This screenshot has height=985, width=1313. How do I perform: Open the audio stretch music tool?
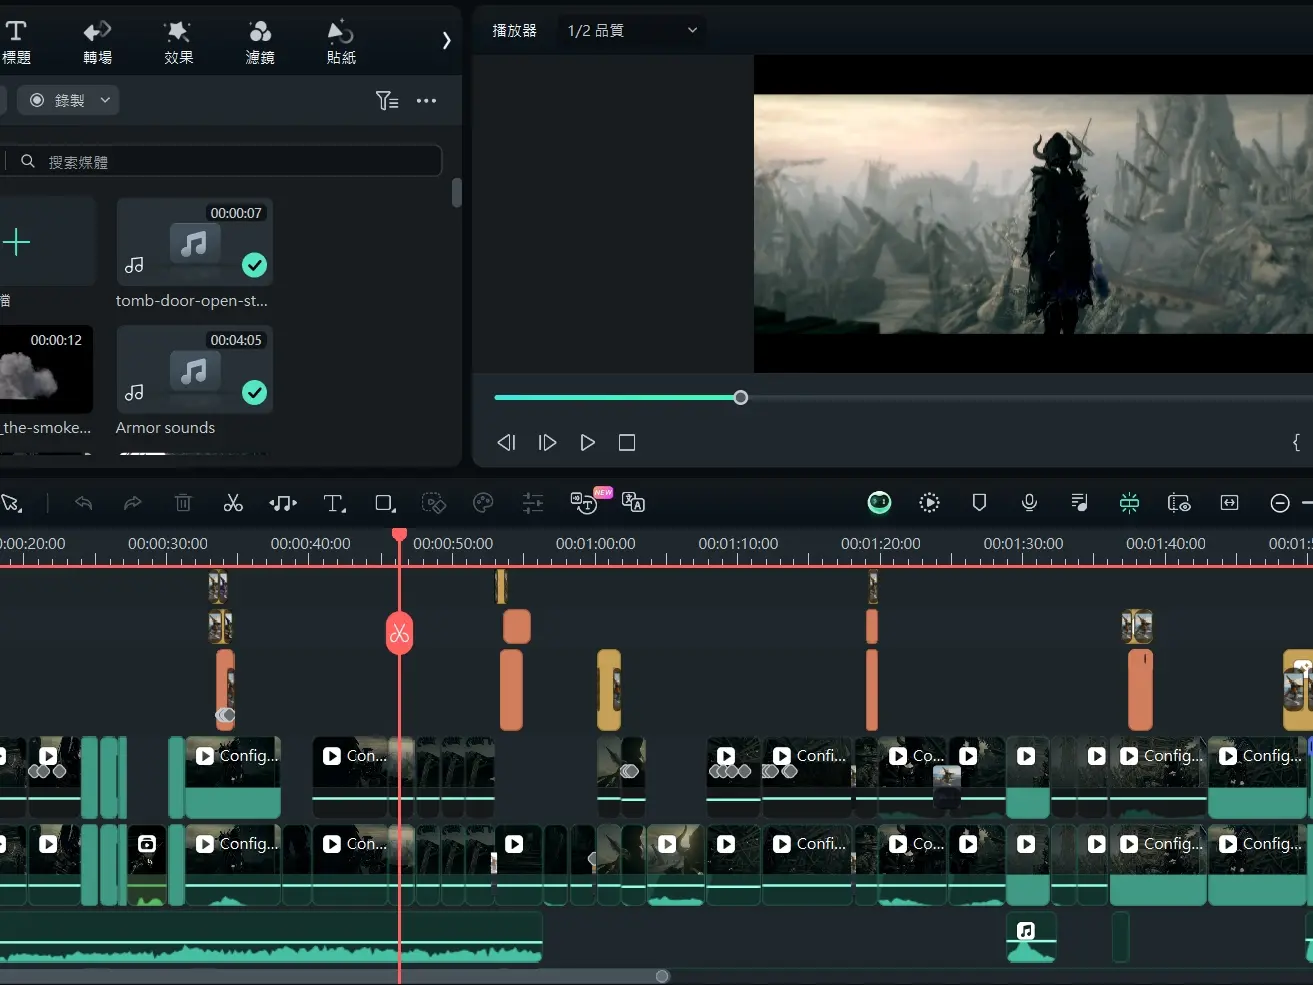tap(283, 503)
